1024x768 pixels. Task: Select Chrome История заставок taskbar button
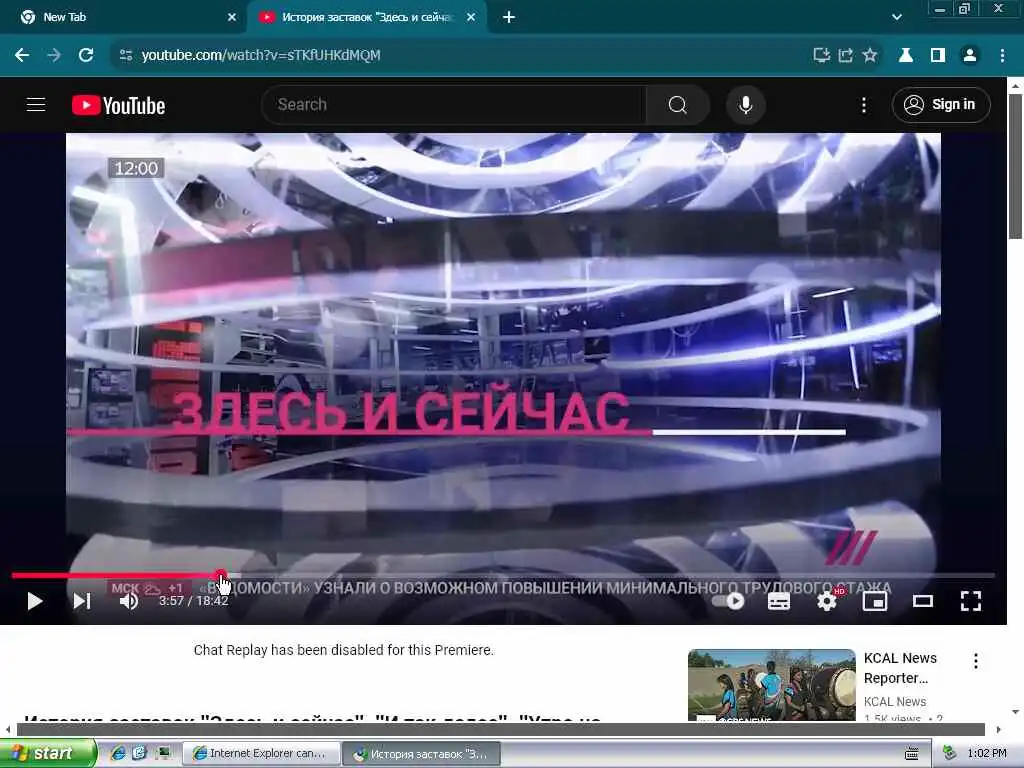(421, 754)
